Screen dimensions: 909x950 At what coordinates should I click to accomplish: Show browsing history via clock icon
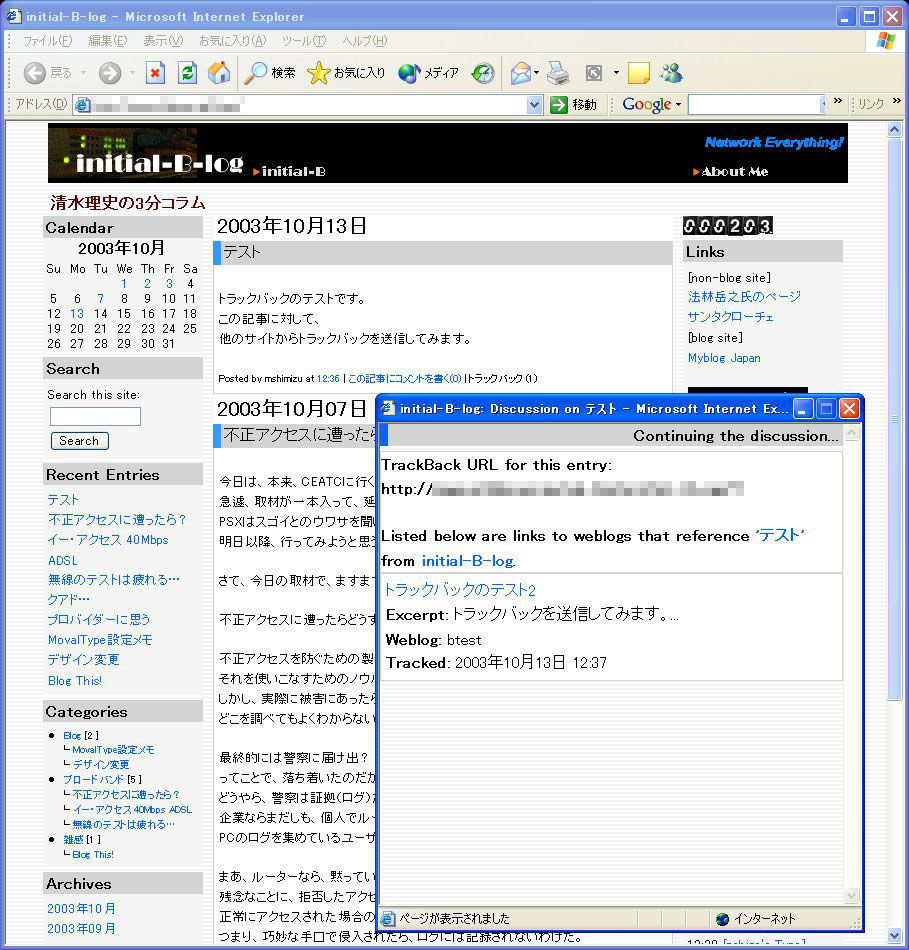coord(483,73)
